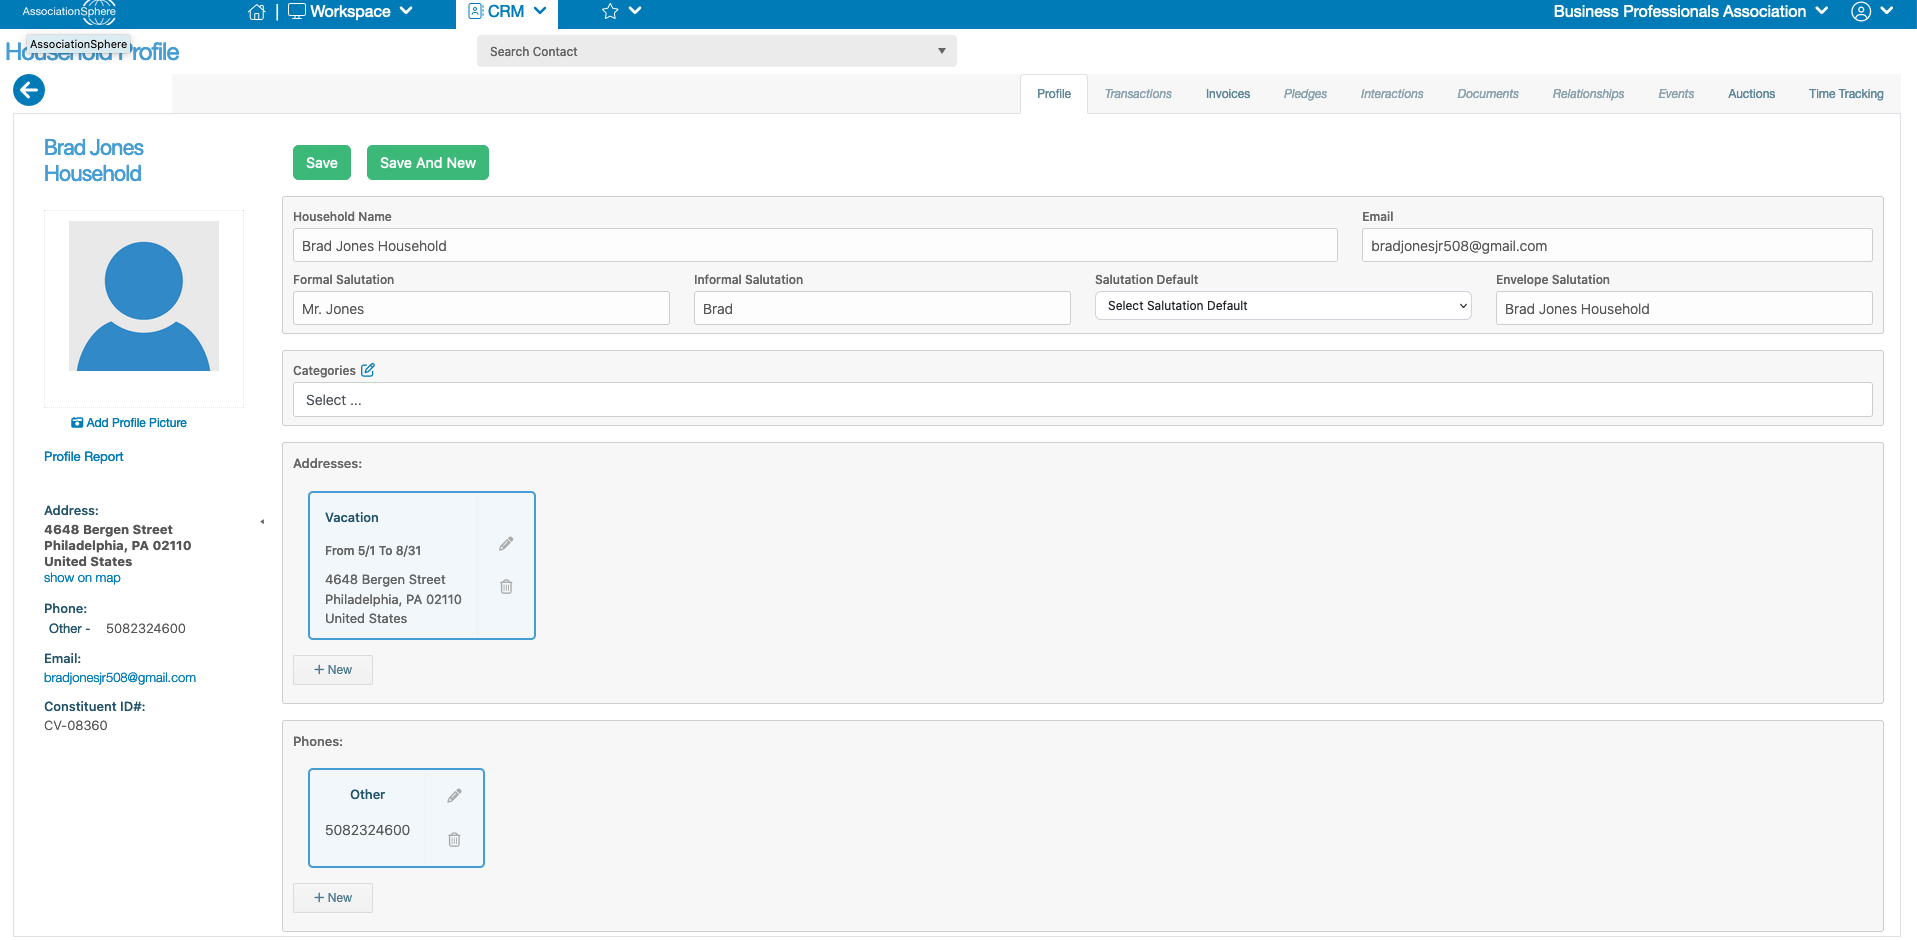Image resolution: width=1917 pixels, height=940 pixels.
Task: Open the home icon in top bar
Action: click(x=257, y=12)
